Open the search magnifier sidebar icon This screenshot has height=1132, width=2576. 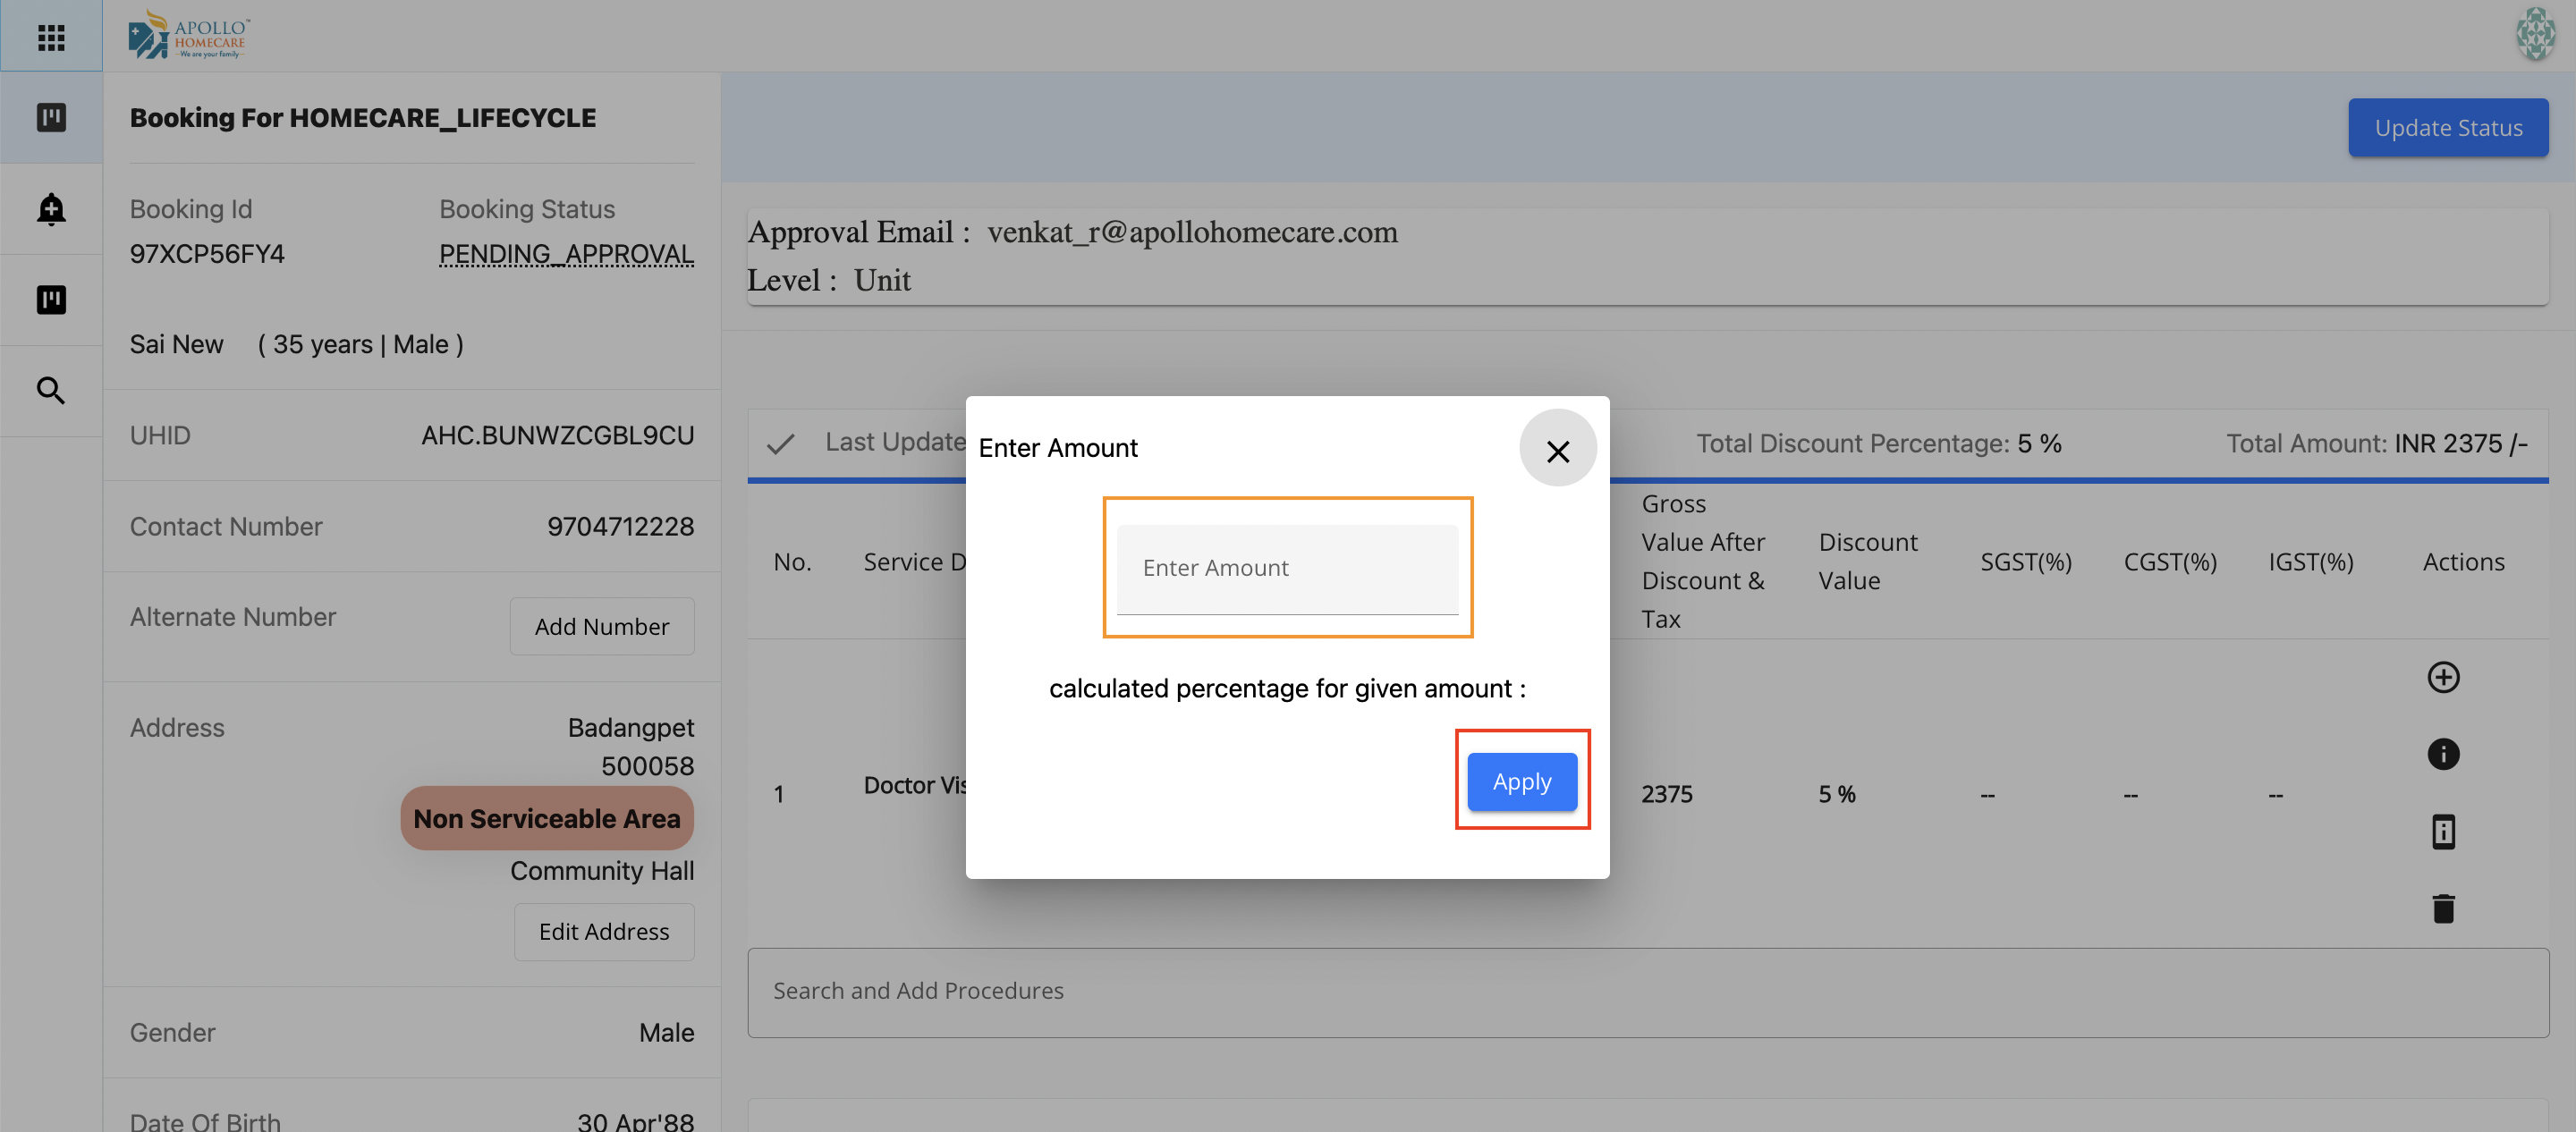point(51,390)
